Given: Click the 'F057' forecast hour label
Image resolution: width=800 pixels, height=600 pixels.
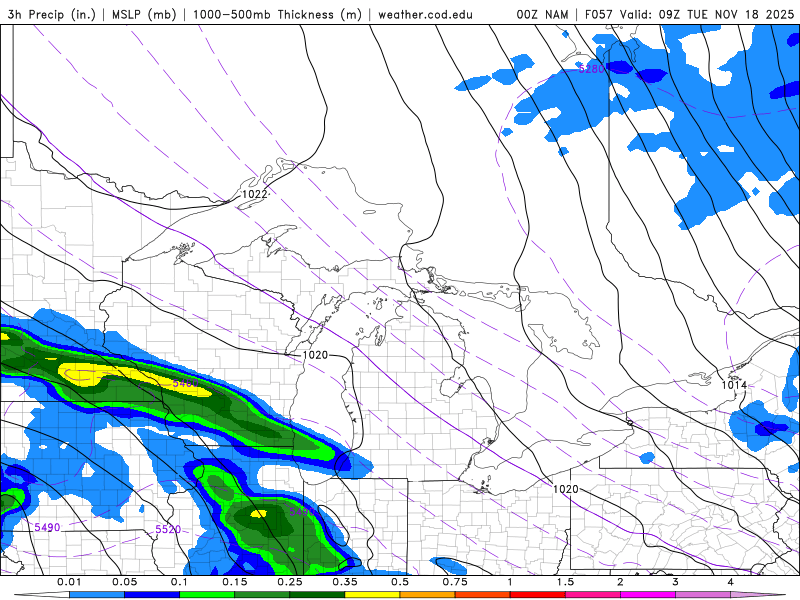Looking at the screenshot, I should pyautogui.click(x=599, y=14).
